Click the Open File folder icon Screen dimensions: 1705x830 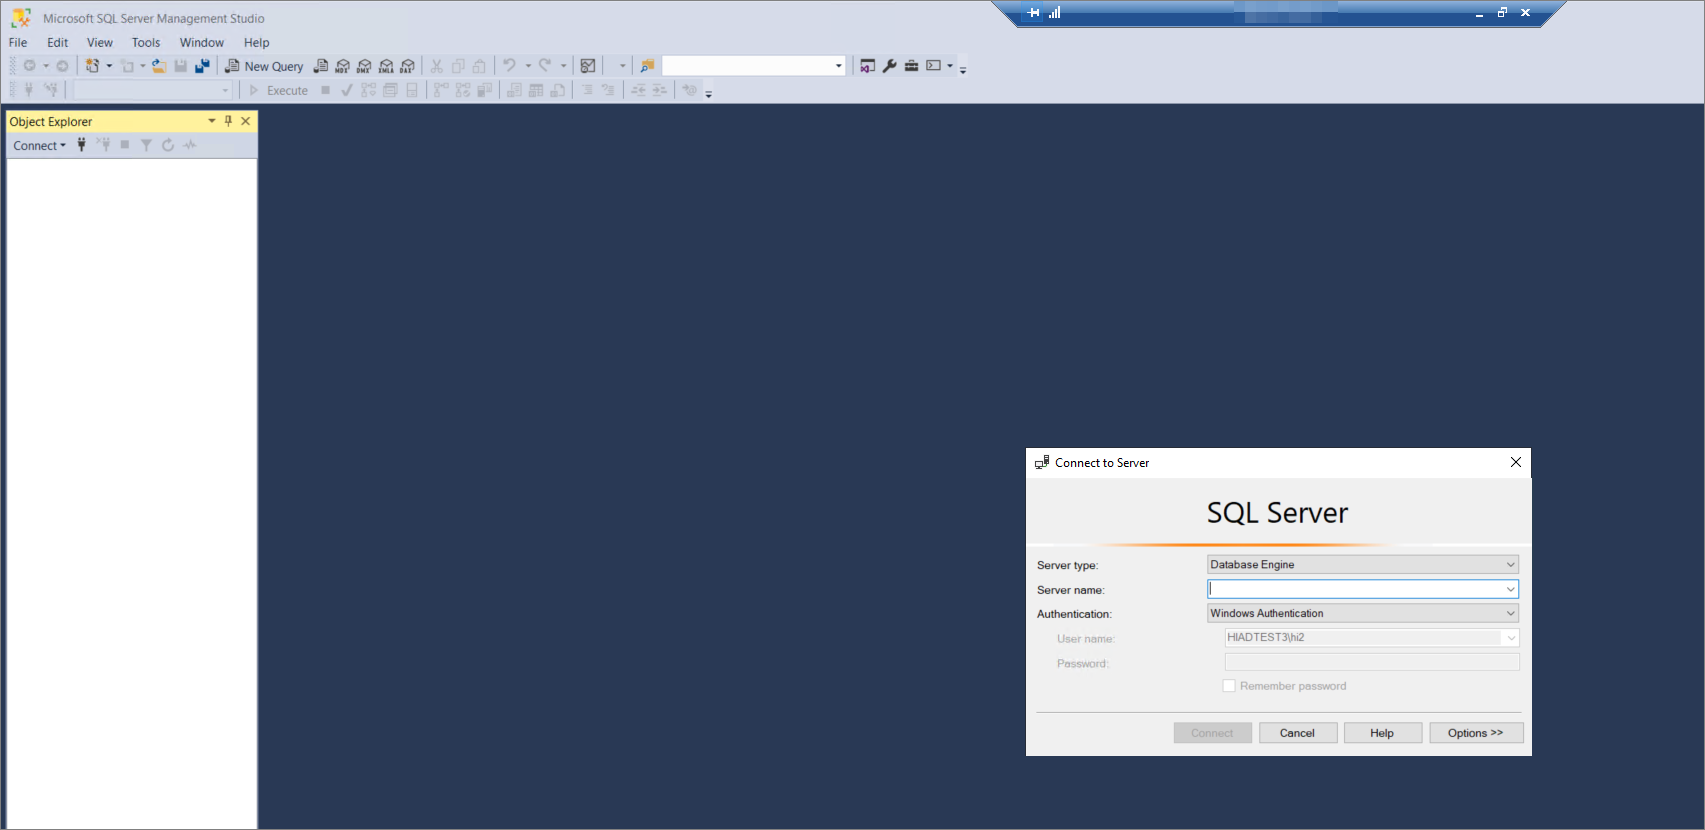tap(159, 66)
